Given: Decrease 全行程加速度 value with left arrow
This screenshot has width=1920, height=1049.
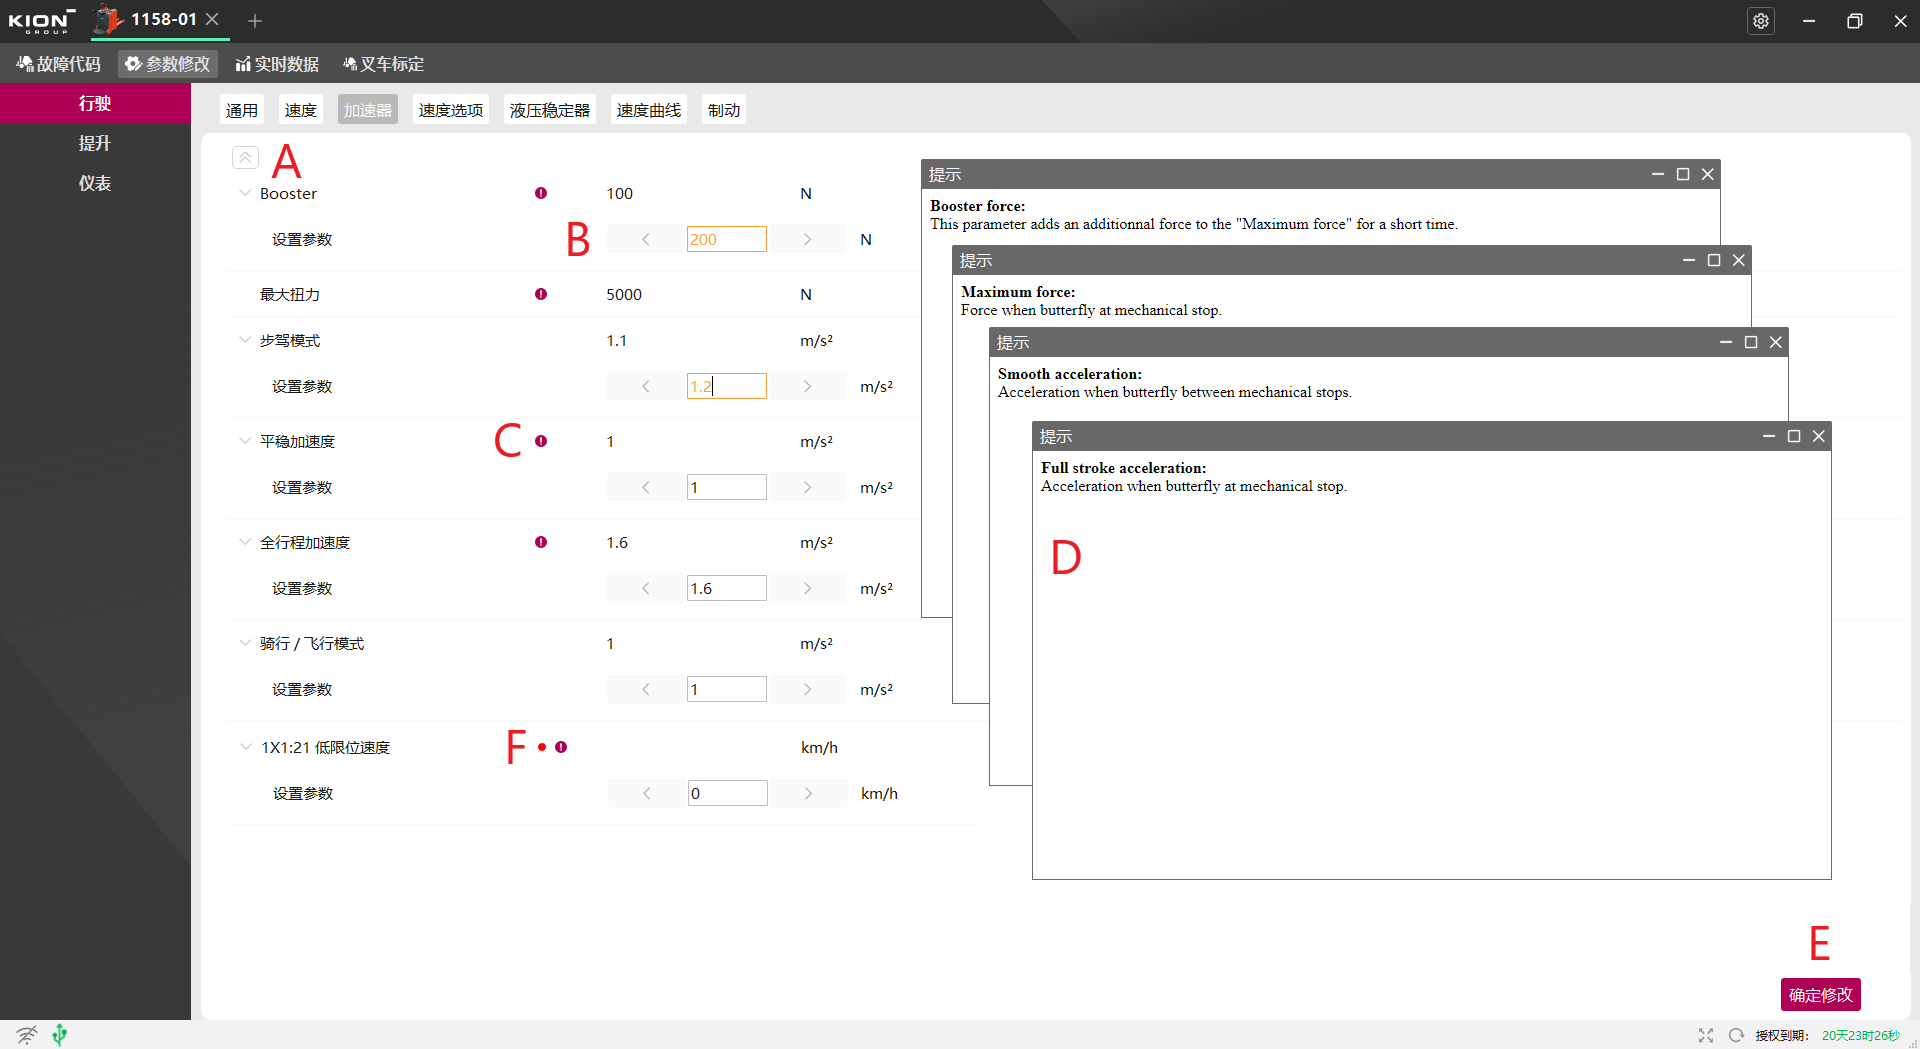Looking at the screenshot, I should (x=646, y=588).
